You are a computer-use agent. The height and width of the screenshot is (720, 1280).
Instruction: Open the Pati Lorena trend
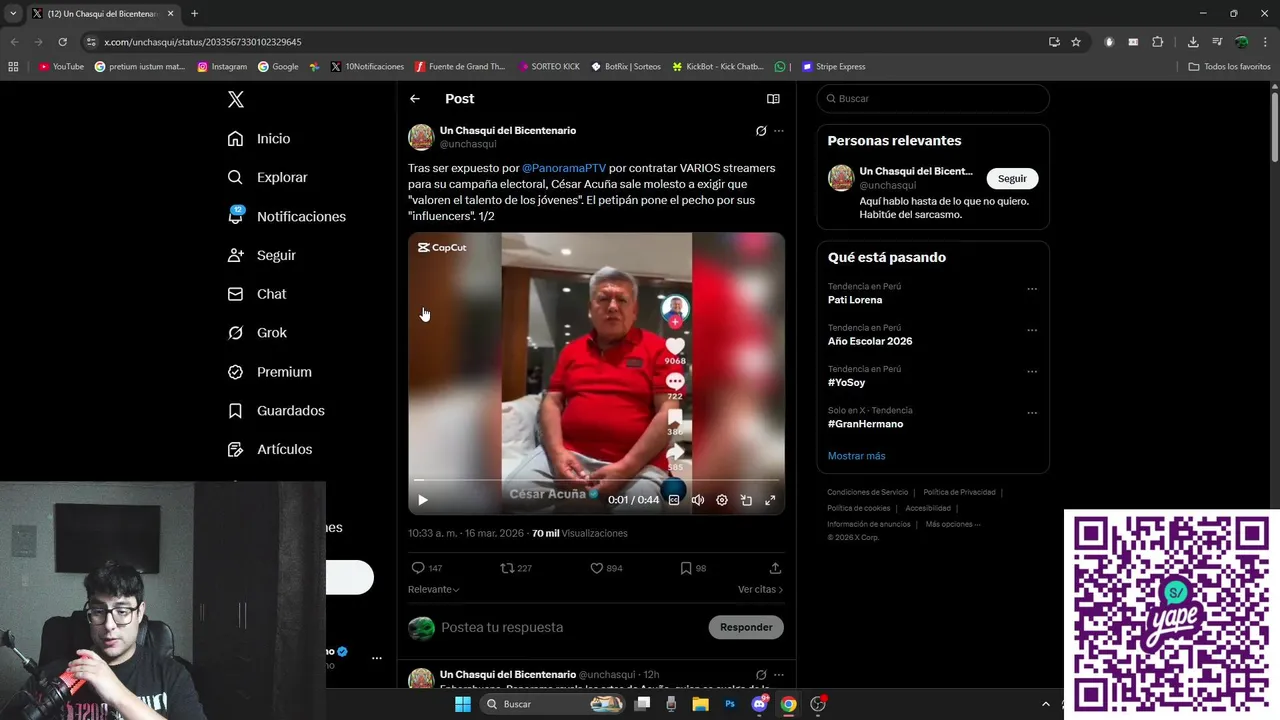click(855, 300)
